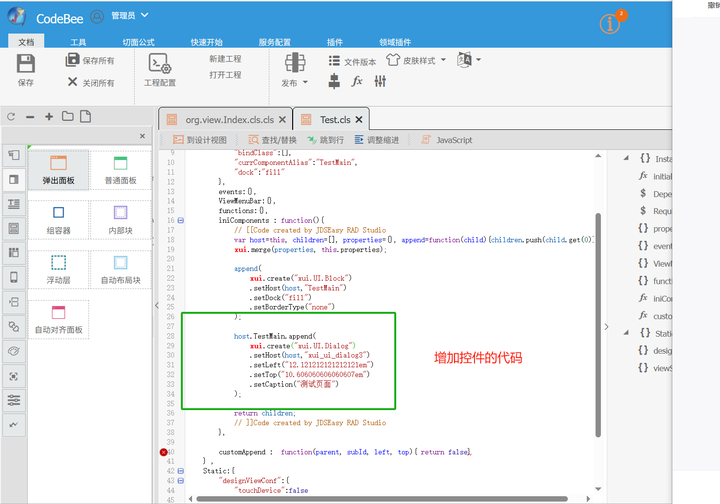720x504 pixels.
Task: Click Go to design view (到设计视图) button
Action: pyautogui.click(x=200, y=140)
